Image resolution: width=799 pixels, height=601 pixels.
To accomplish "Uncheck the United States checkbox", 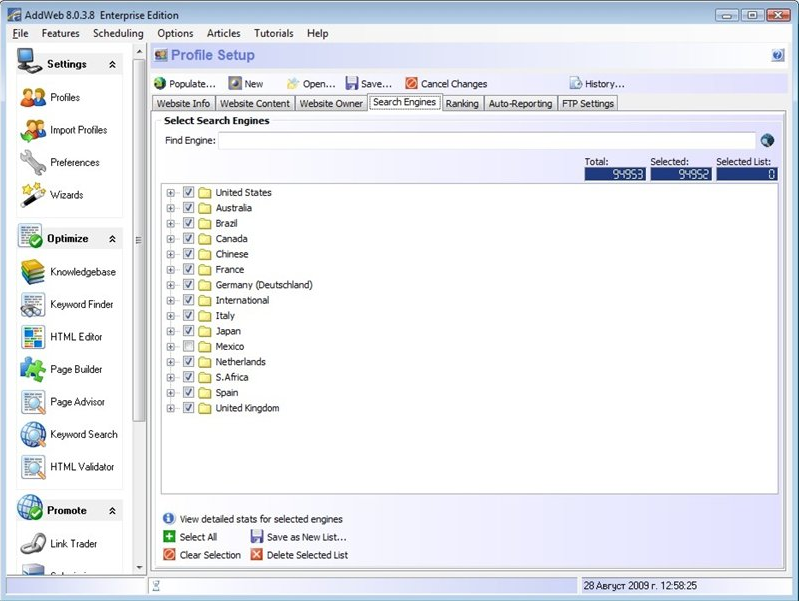I will pyautogui.click(x=188, y=192).
